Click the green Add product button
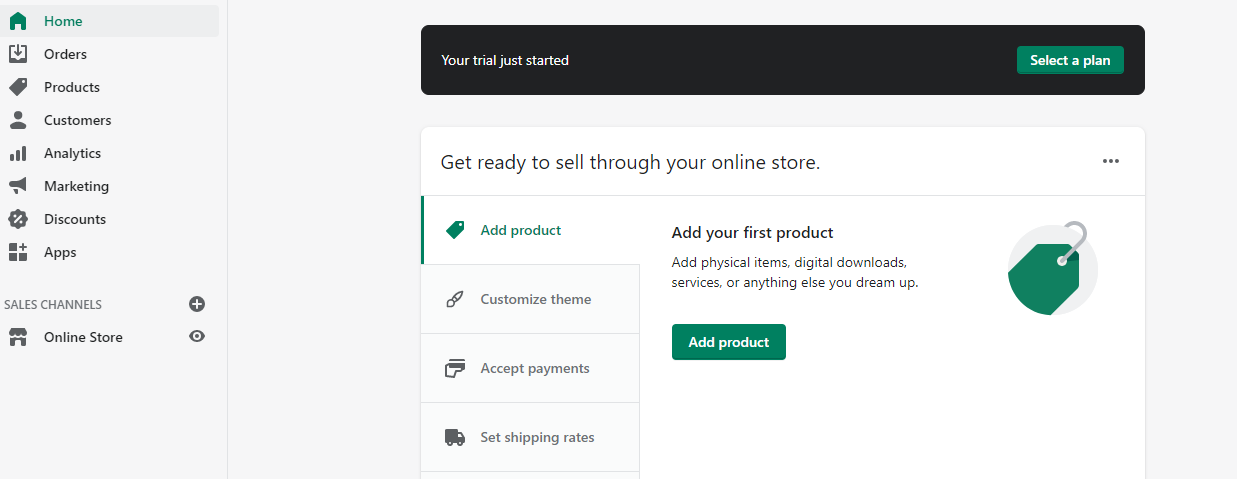 (729, 342)
